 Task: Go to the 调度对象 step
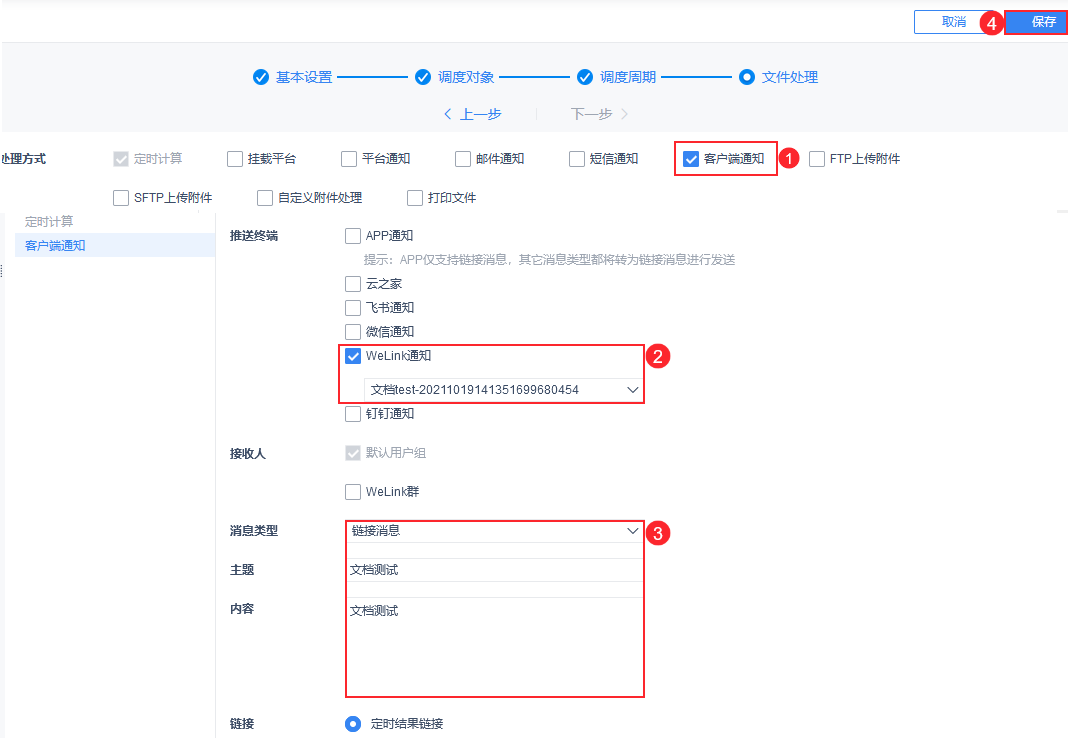pos(466,77)
